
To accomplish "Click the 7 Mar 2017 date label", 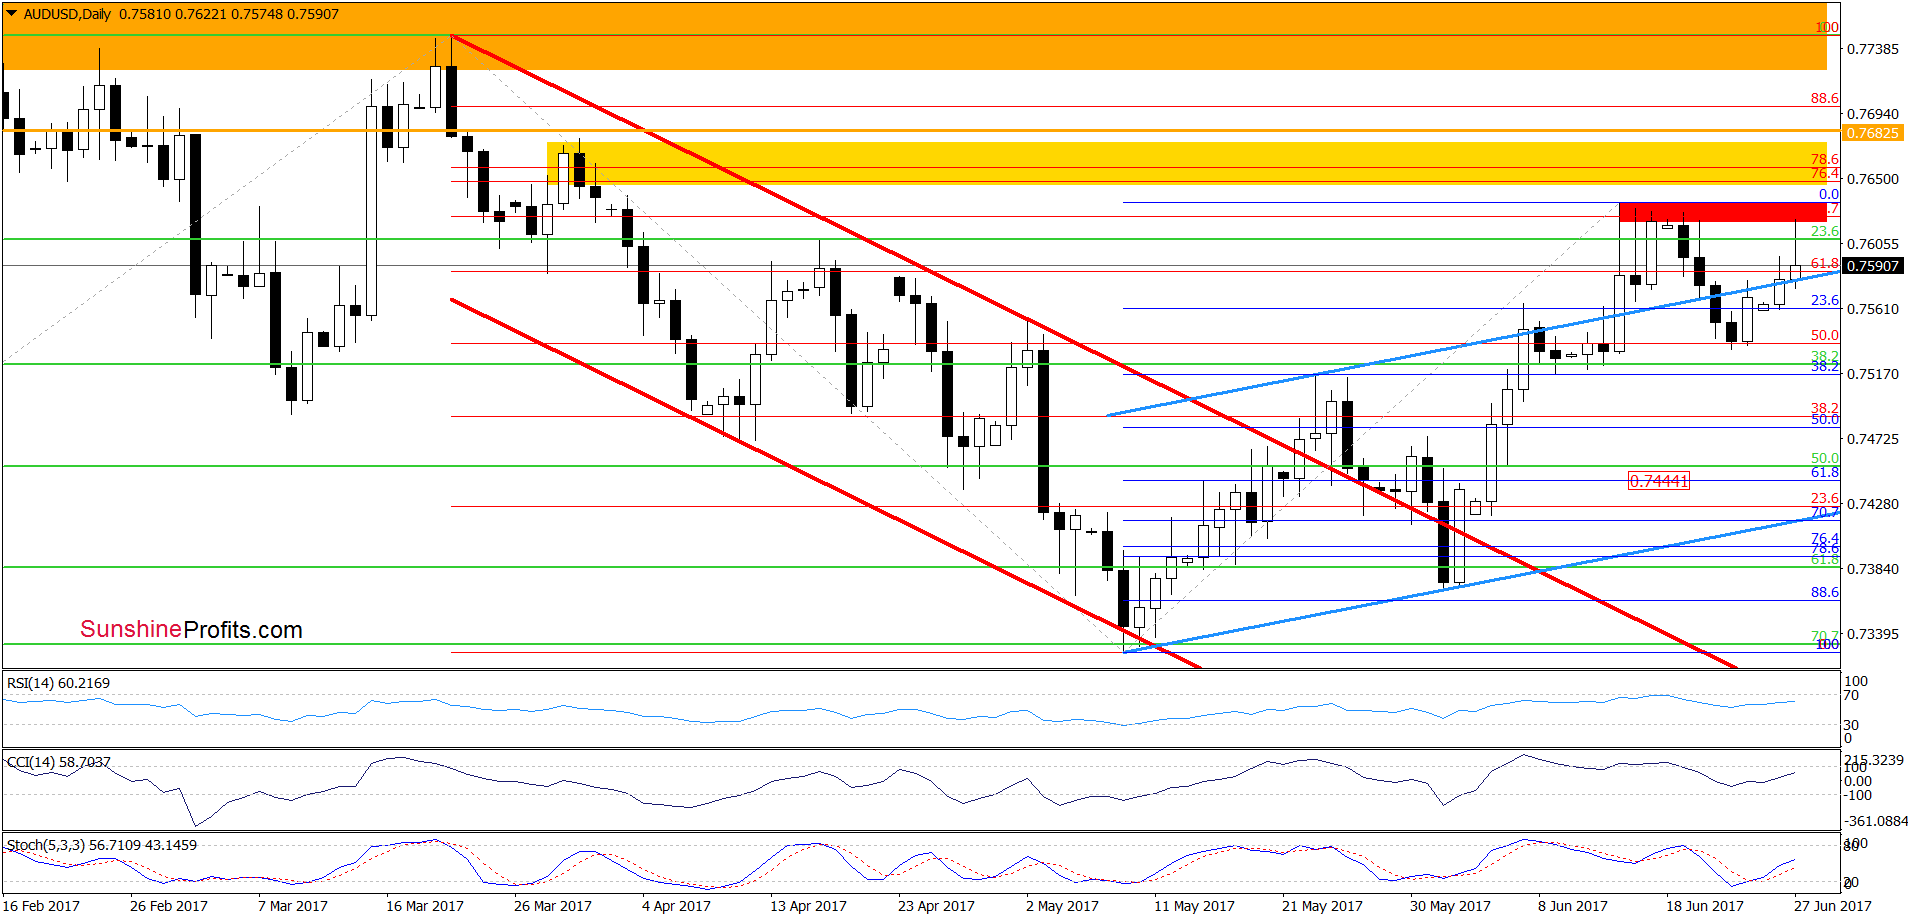I will (x=293, y=906).
